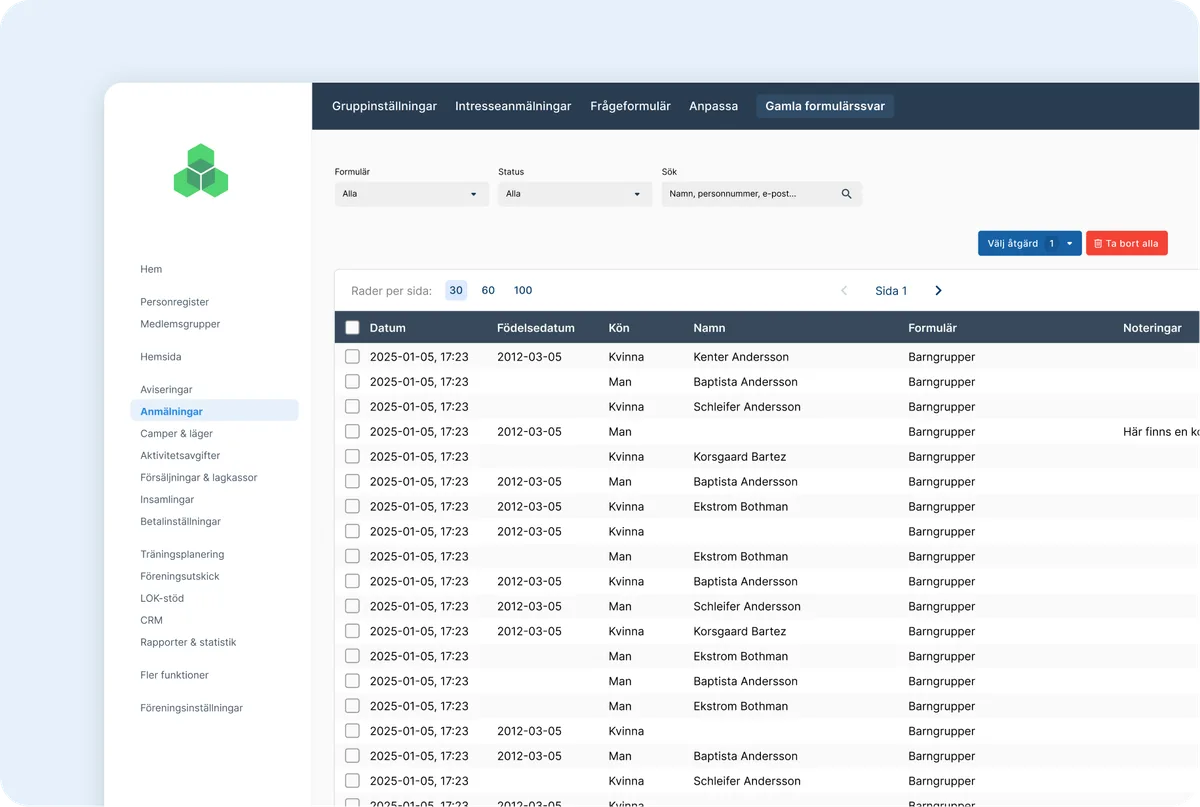Screen dimensions: 1200x807
Task: Open Försäljningar & lagkassor in the sidebar
Action: (199, 478)
